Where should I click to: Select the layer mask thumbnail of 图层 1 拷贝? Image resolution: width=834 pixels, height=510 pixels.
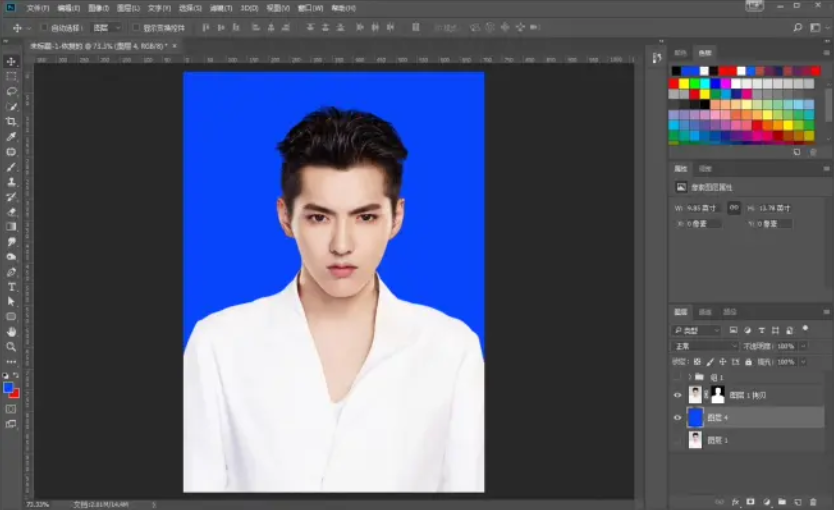coord(717,395)
